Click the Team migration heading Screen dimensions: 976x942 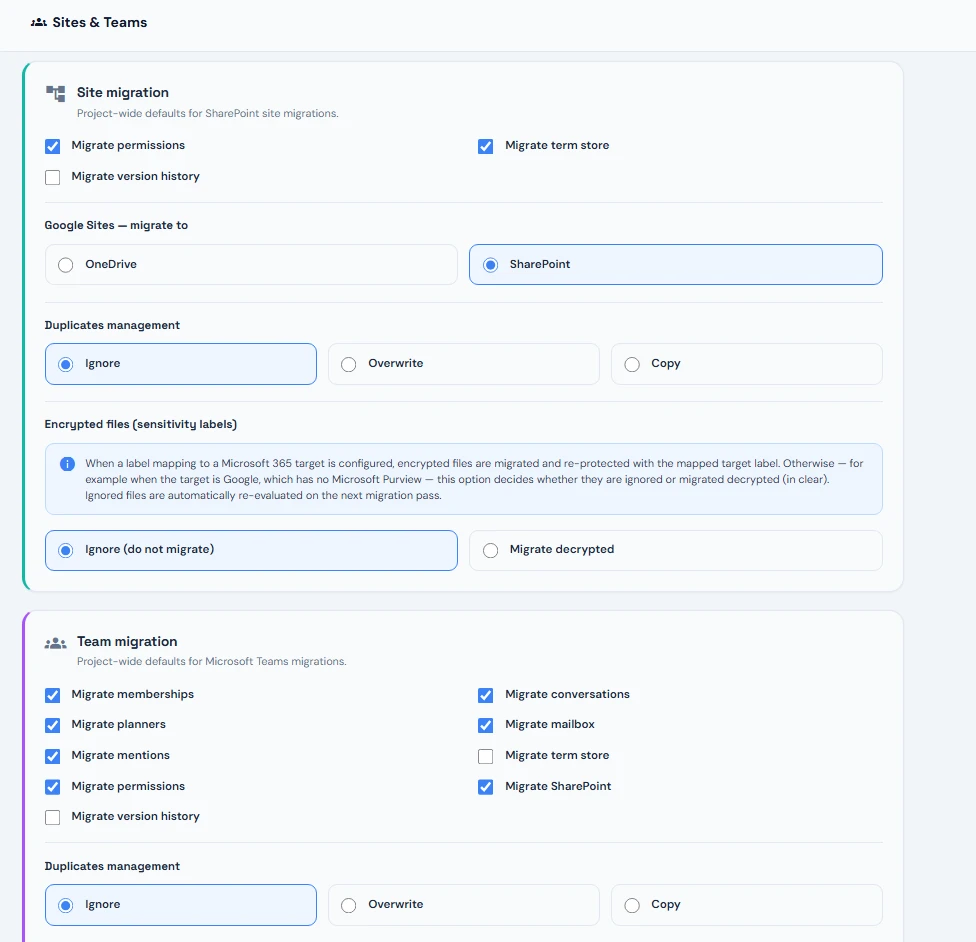click(127, 641)
